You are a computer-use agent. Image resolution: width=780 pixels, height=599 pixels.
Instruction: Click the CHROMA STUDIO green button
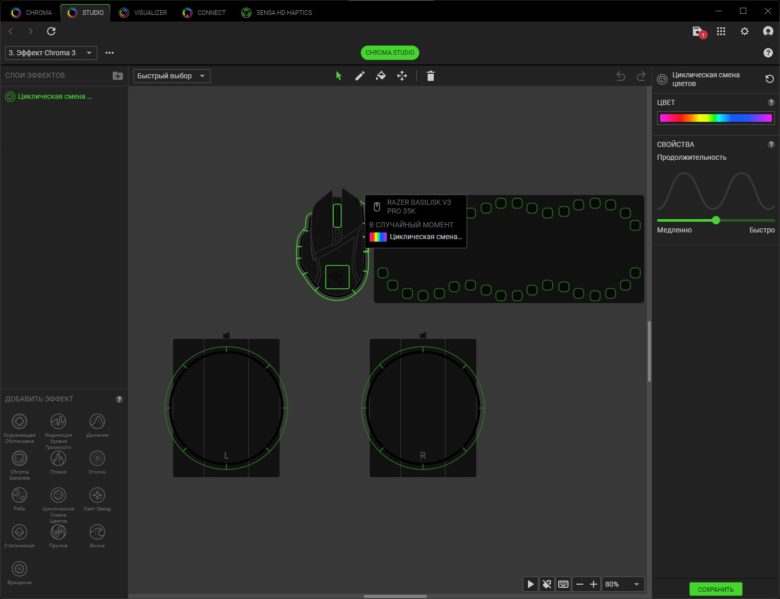[390, 52]
